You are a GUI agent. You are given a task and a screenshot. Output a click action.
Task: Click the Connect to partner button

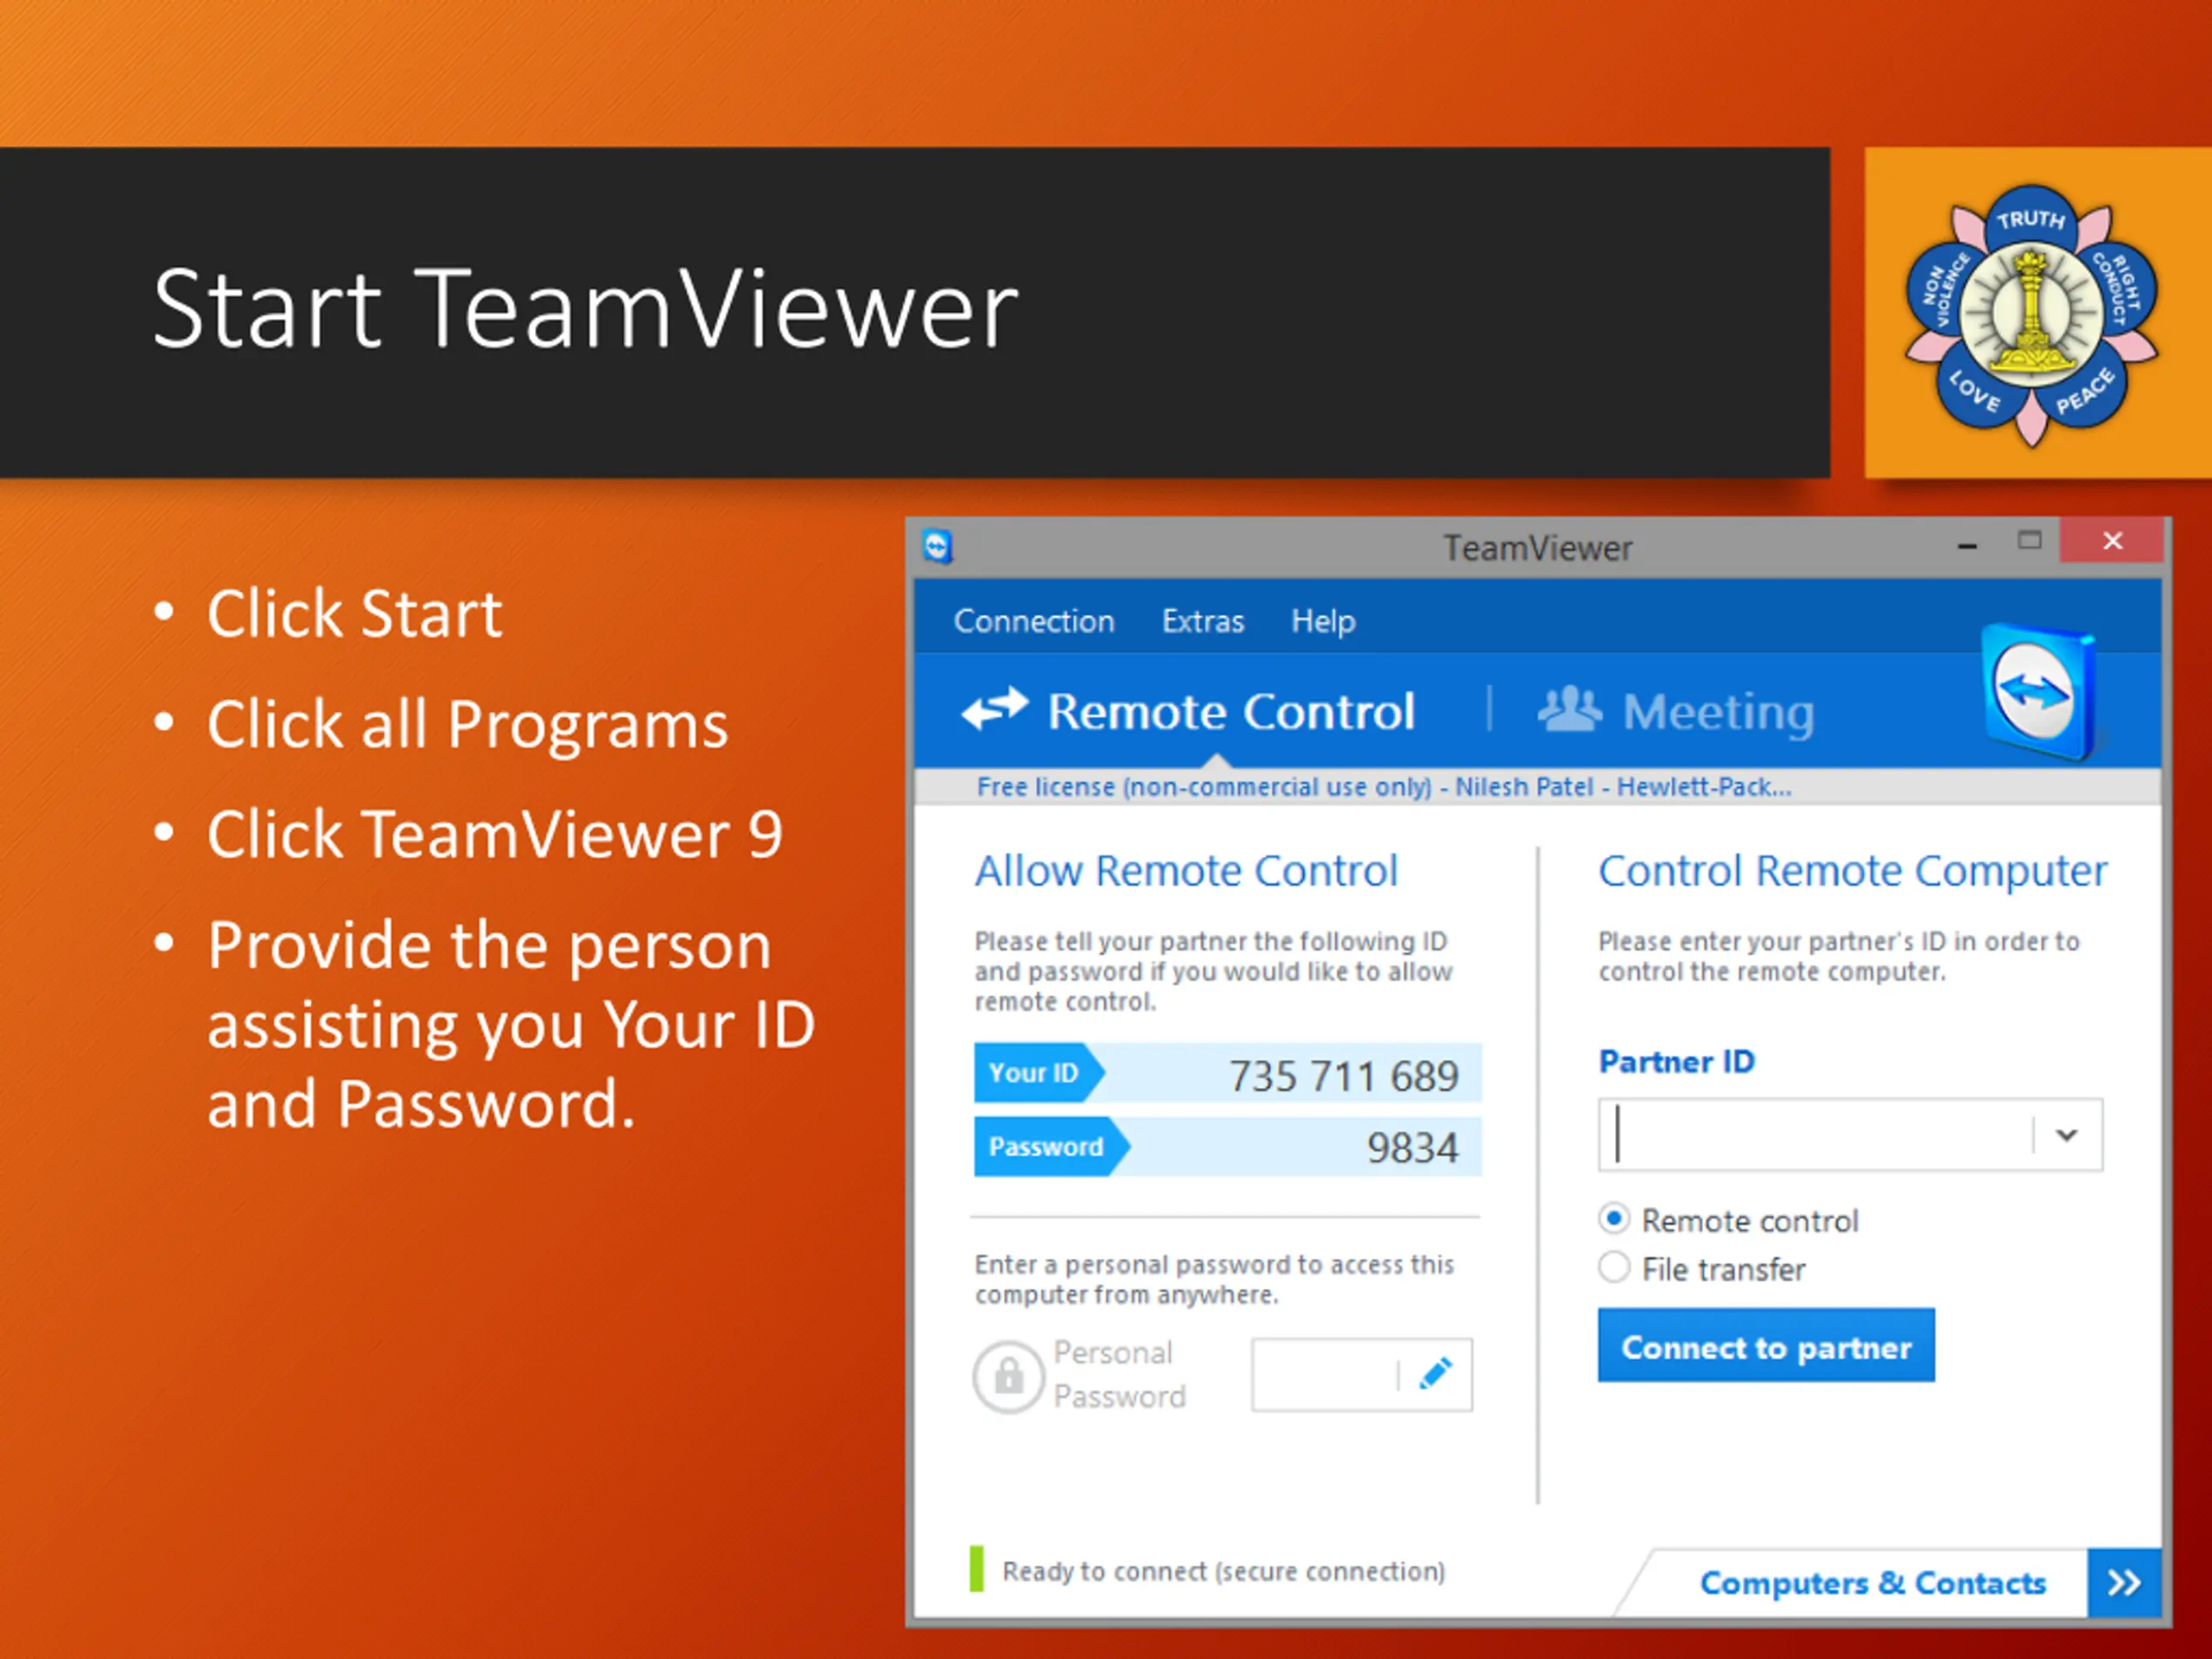click(1765, 1345)
